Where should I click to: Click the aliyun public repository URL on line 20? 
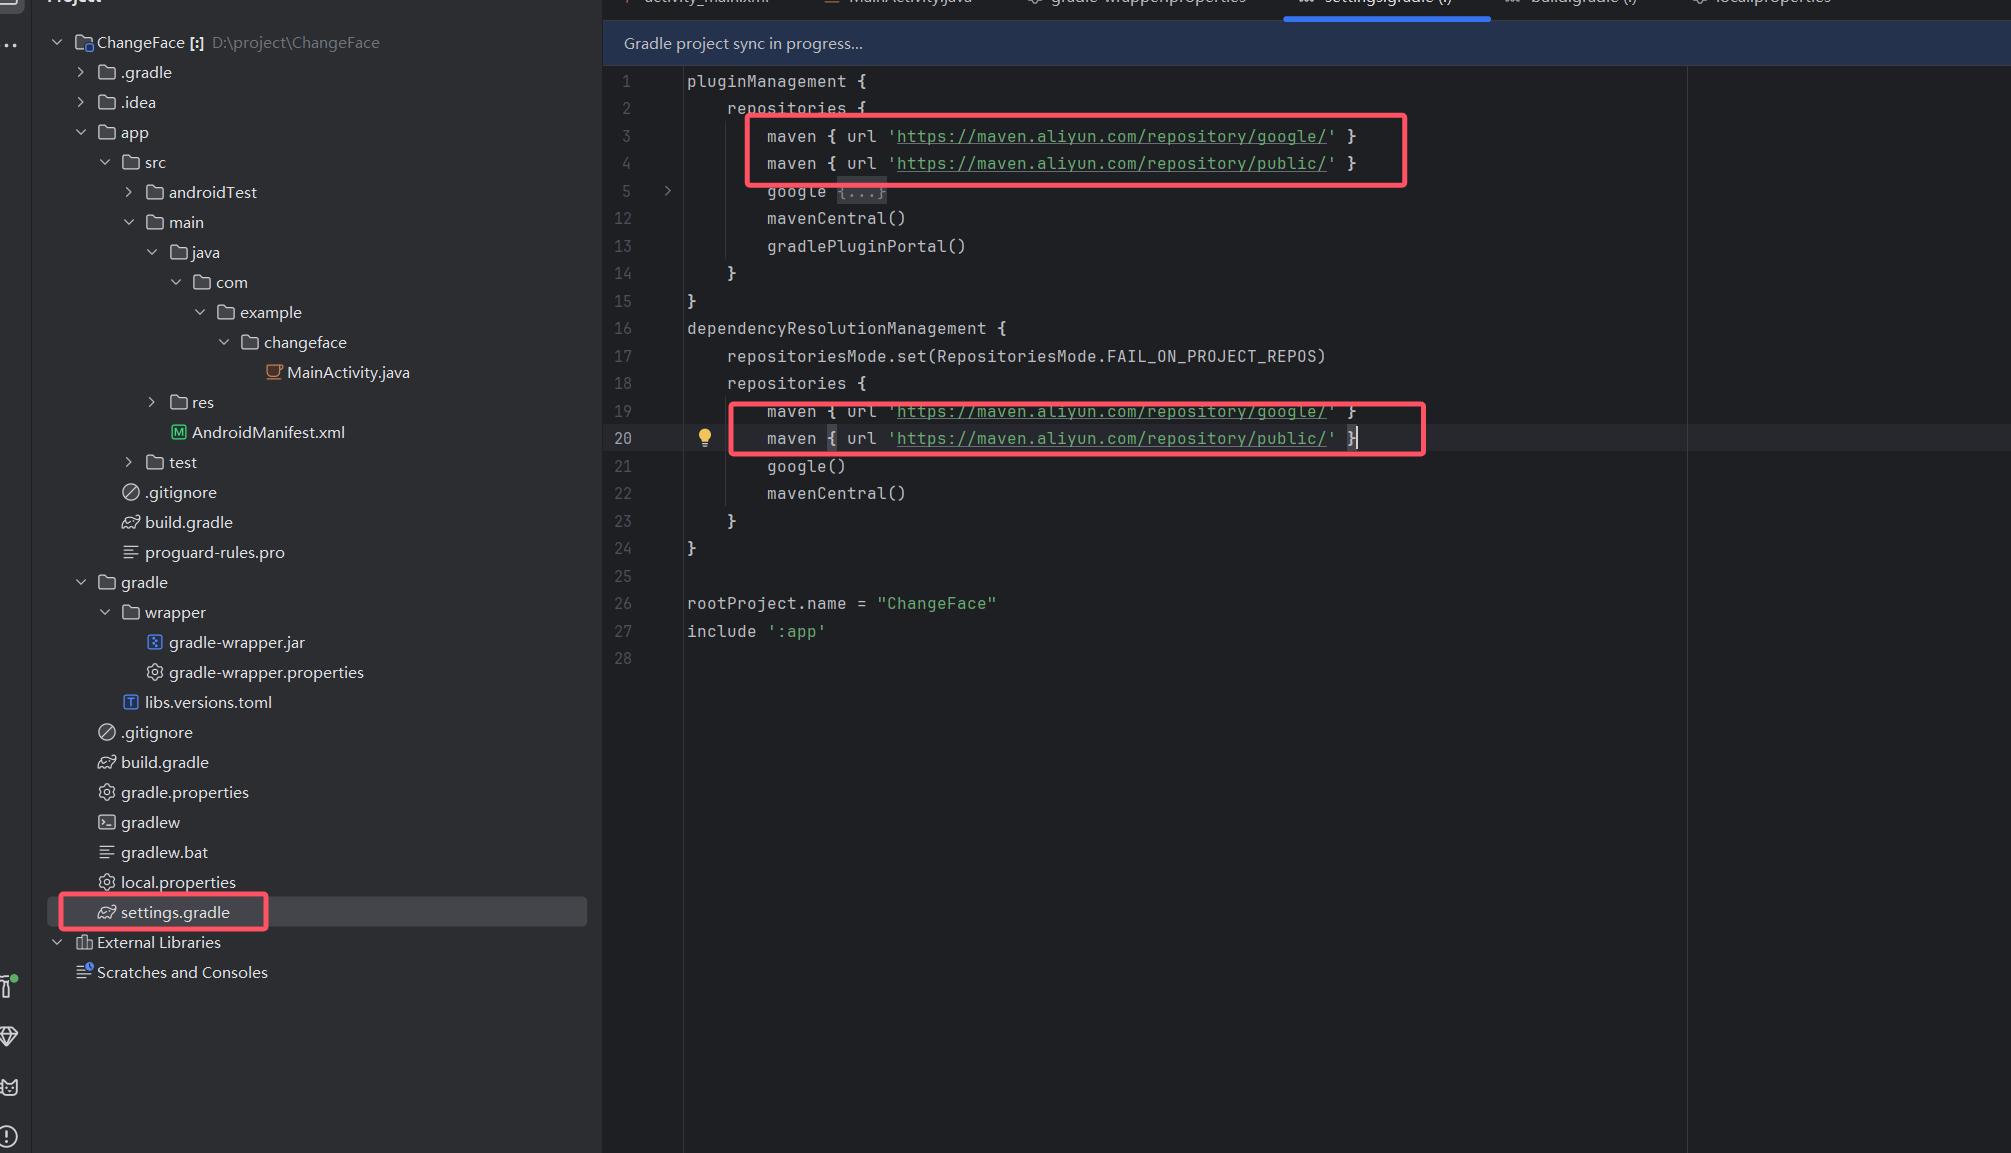pos(1111,438)
